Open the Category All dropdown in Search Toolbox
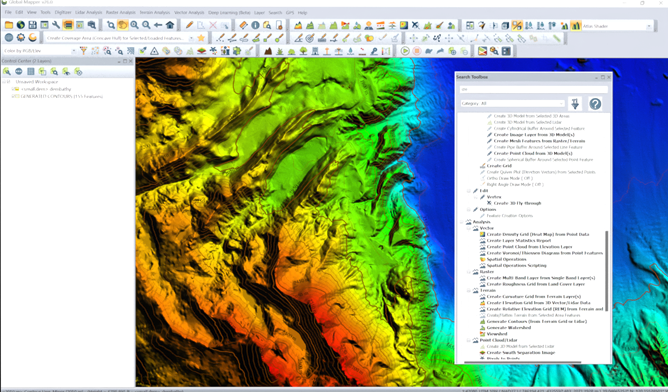 coord(513,104)
